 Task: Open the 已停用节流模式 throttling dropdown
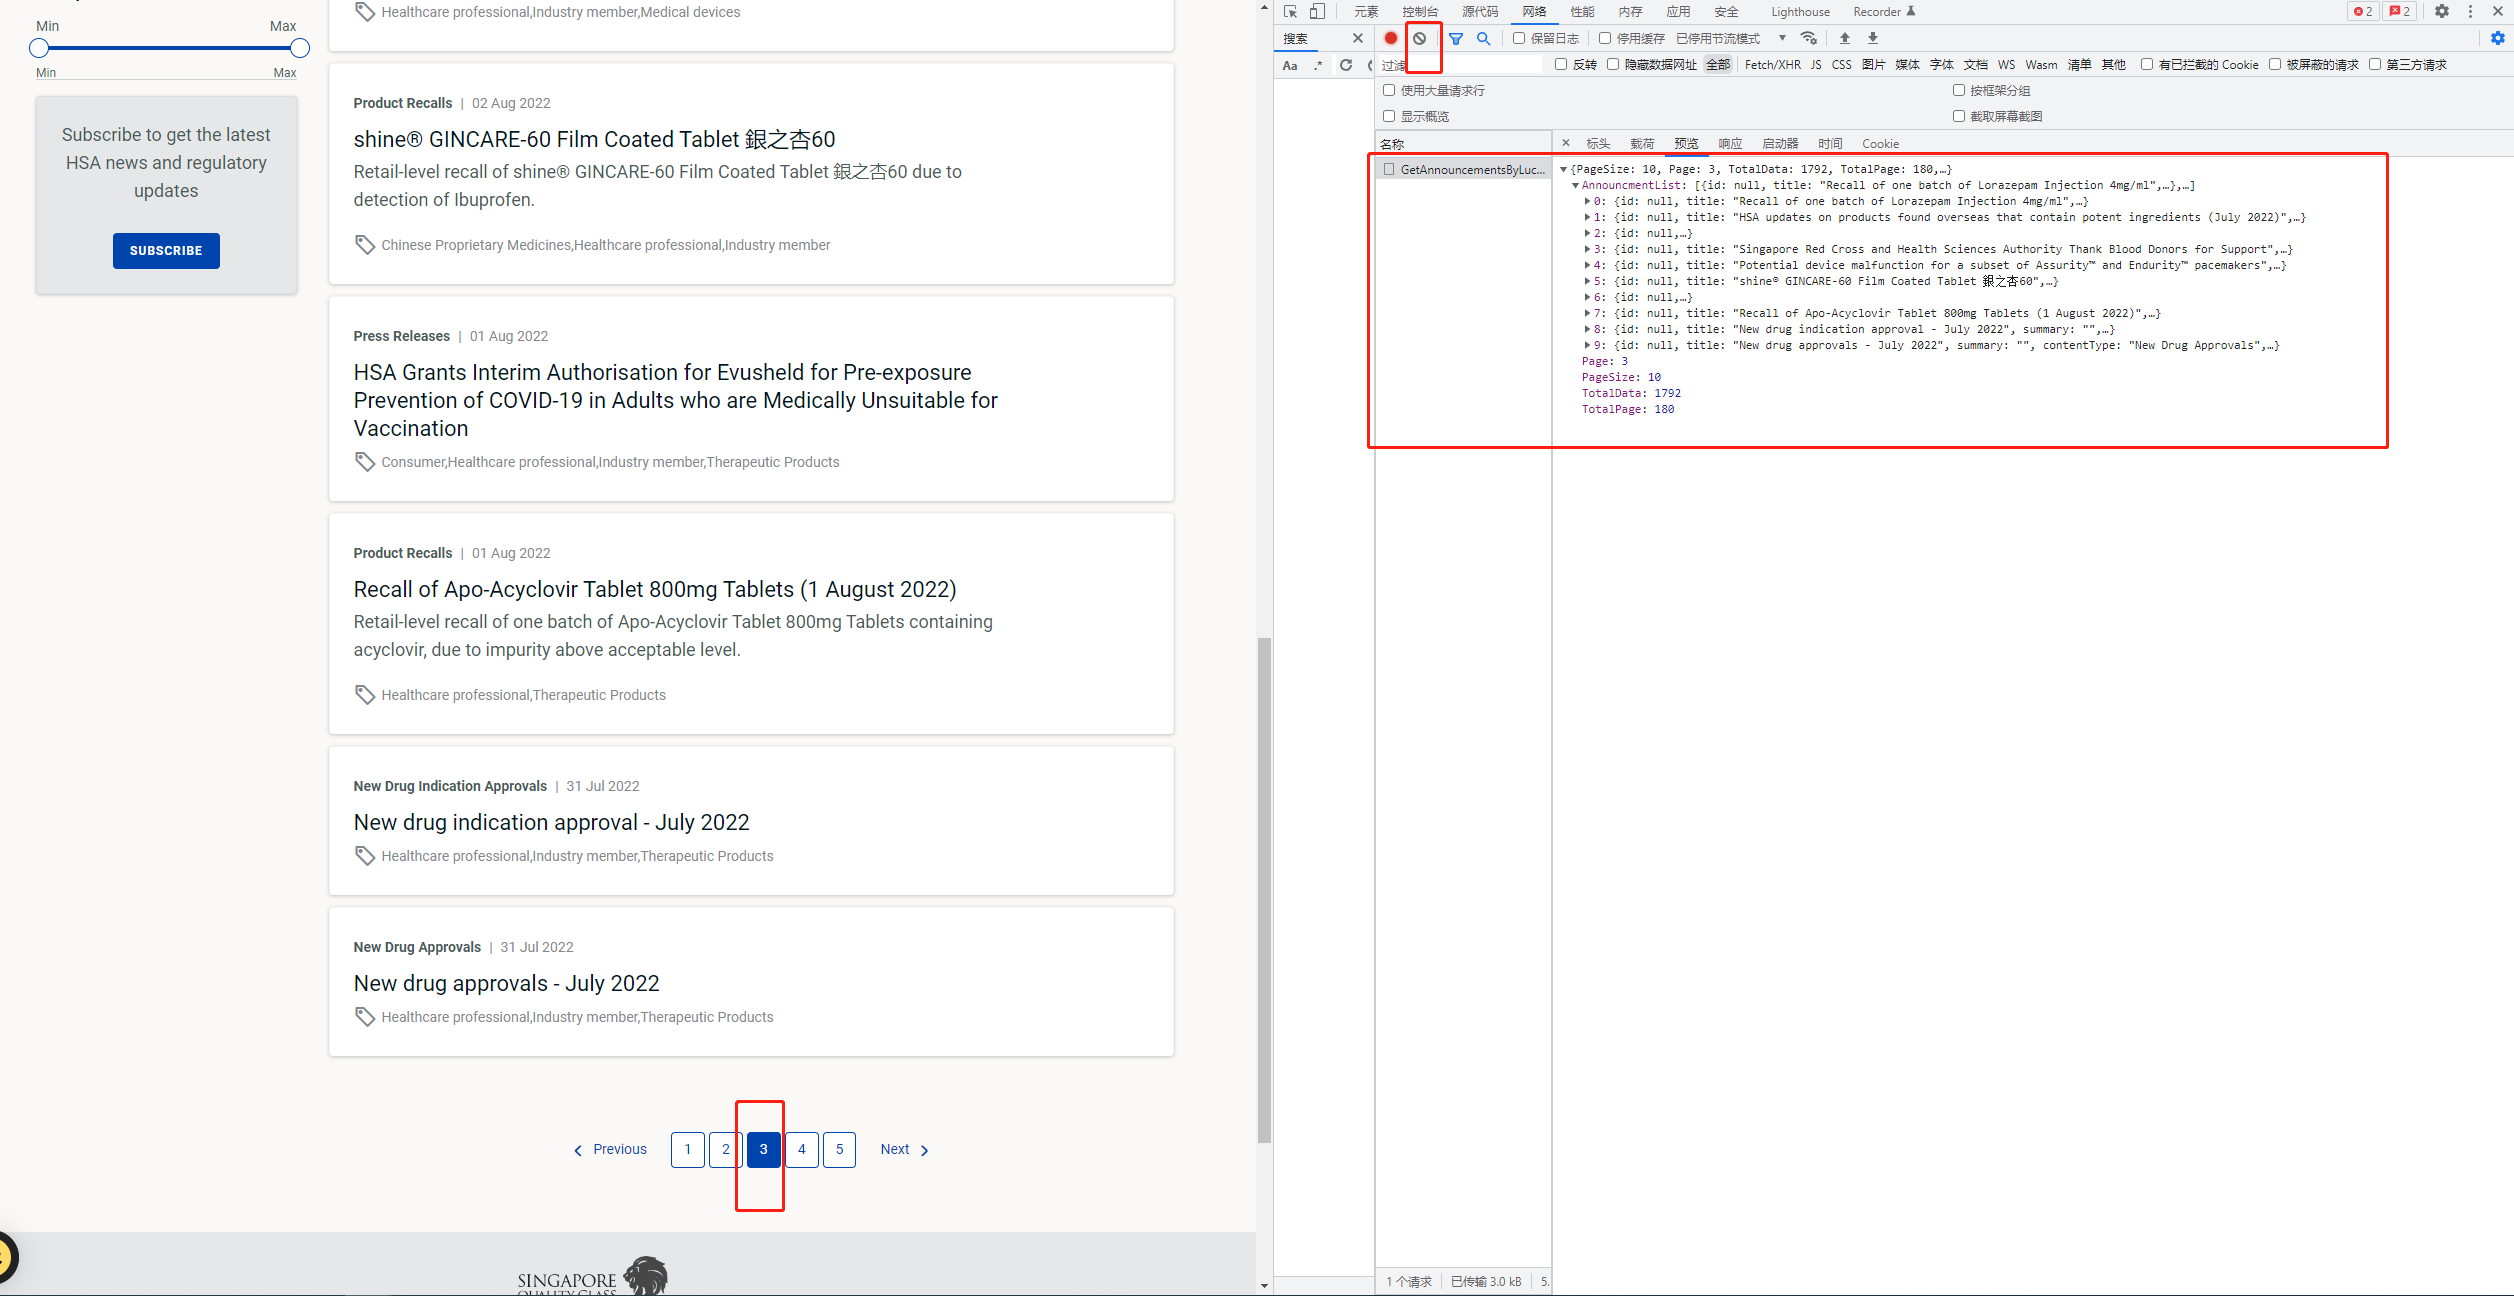coord(1730,39)
